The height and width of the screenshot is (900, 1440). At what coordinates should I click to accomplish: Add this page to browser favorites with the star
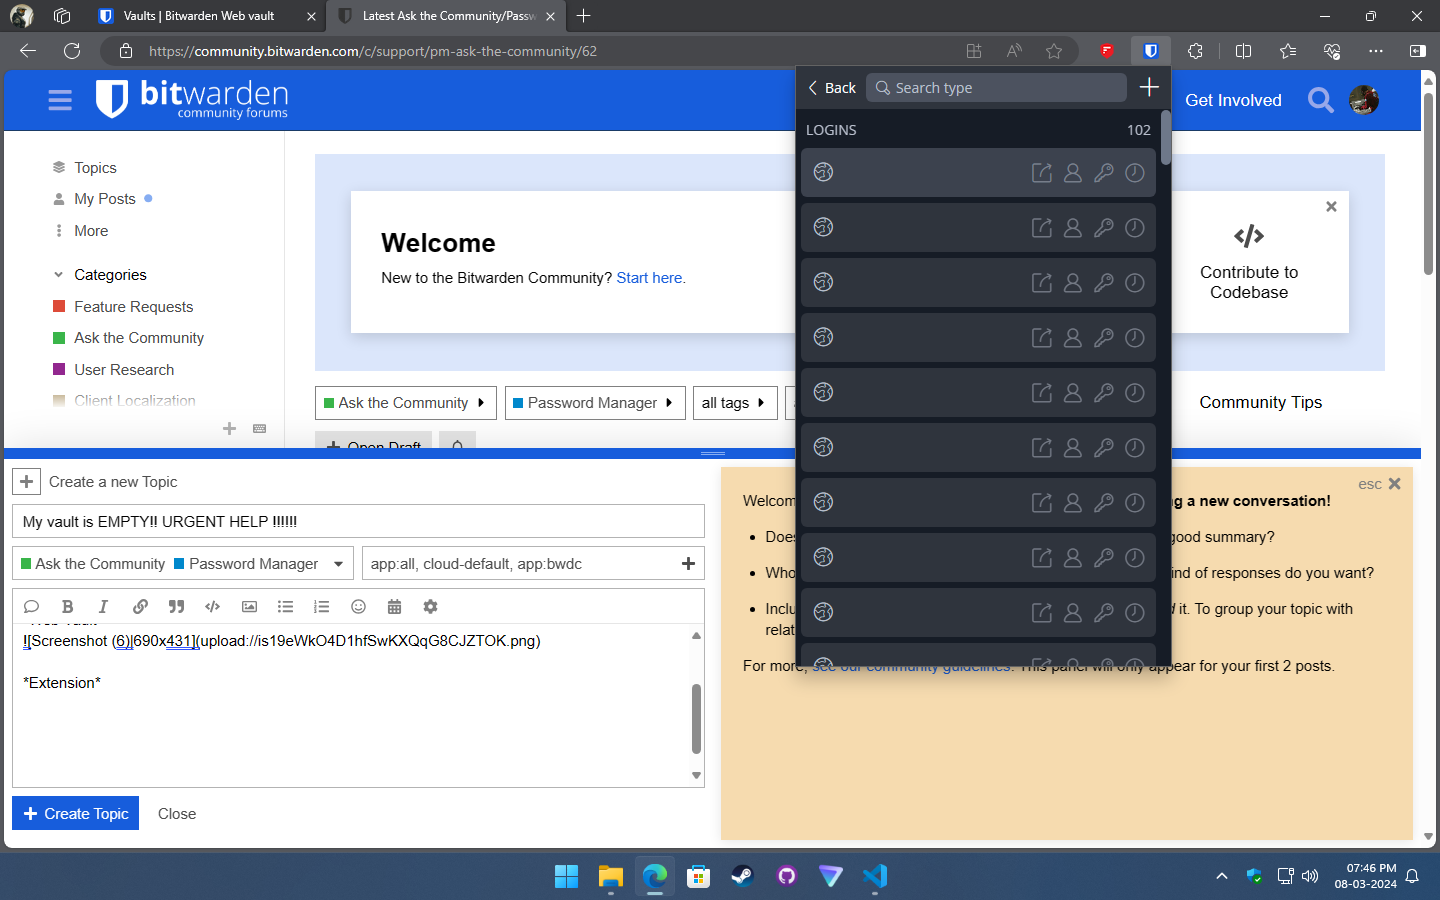pos(1053,51)
